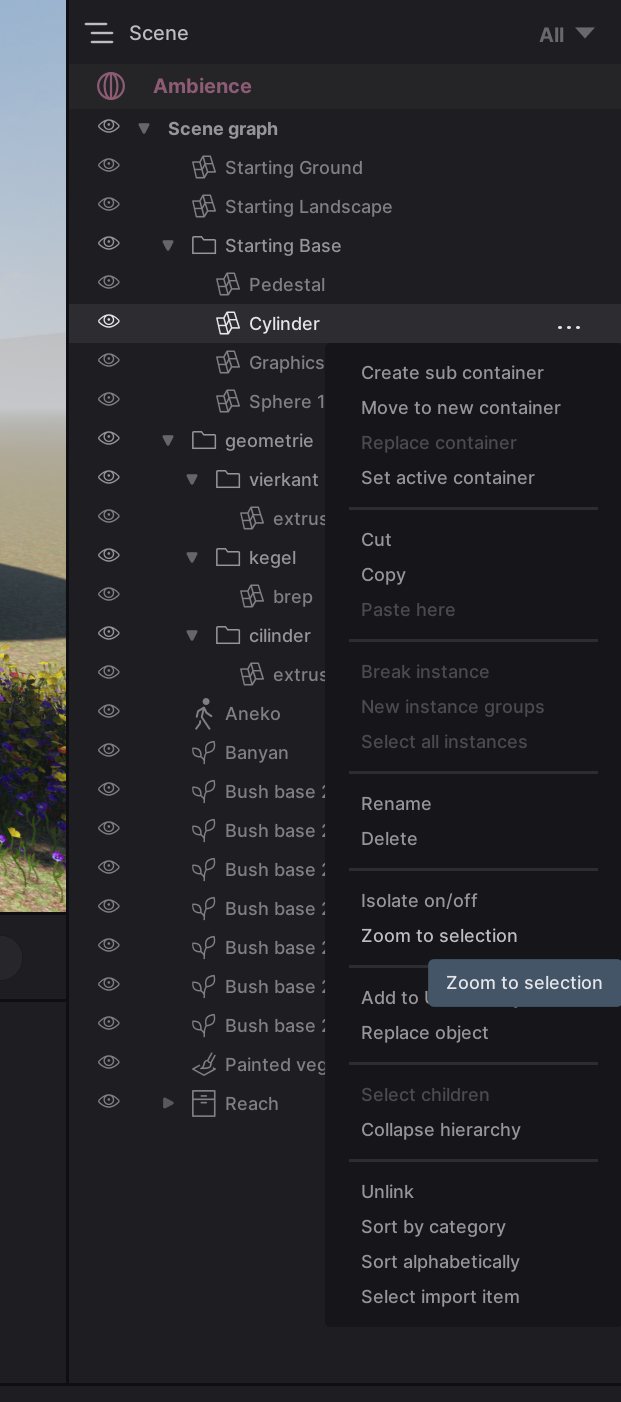Click the Aneko walking person icon
The image size is (621, 1402).
click(204, 714)
